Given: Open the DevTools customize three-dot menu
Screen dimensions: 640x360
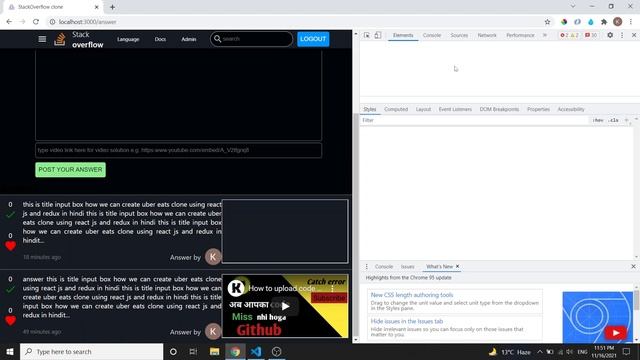Looking at the screenshot, I should 622,36.
